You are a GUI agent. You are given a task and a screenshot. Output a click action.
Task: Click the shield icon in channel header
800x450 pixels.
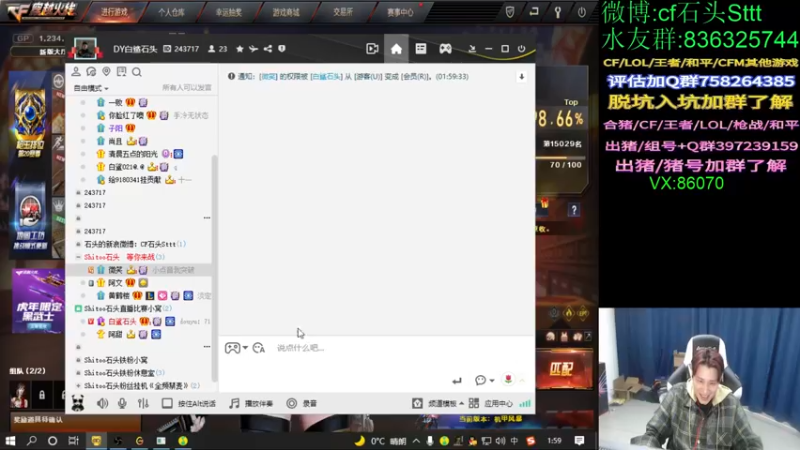point(282,49)
